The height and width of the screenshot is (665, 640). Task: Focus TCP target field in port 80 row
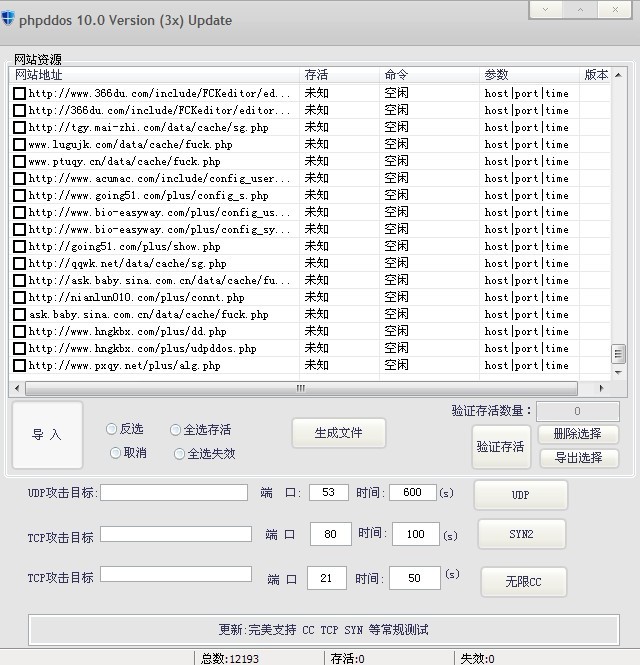[x=176, y=534]
